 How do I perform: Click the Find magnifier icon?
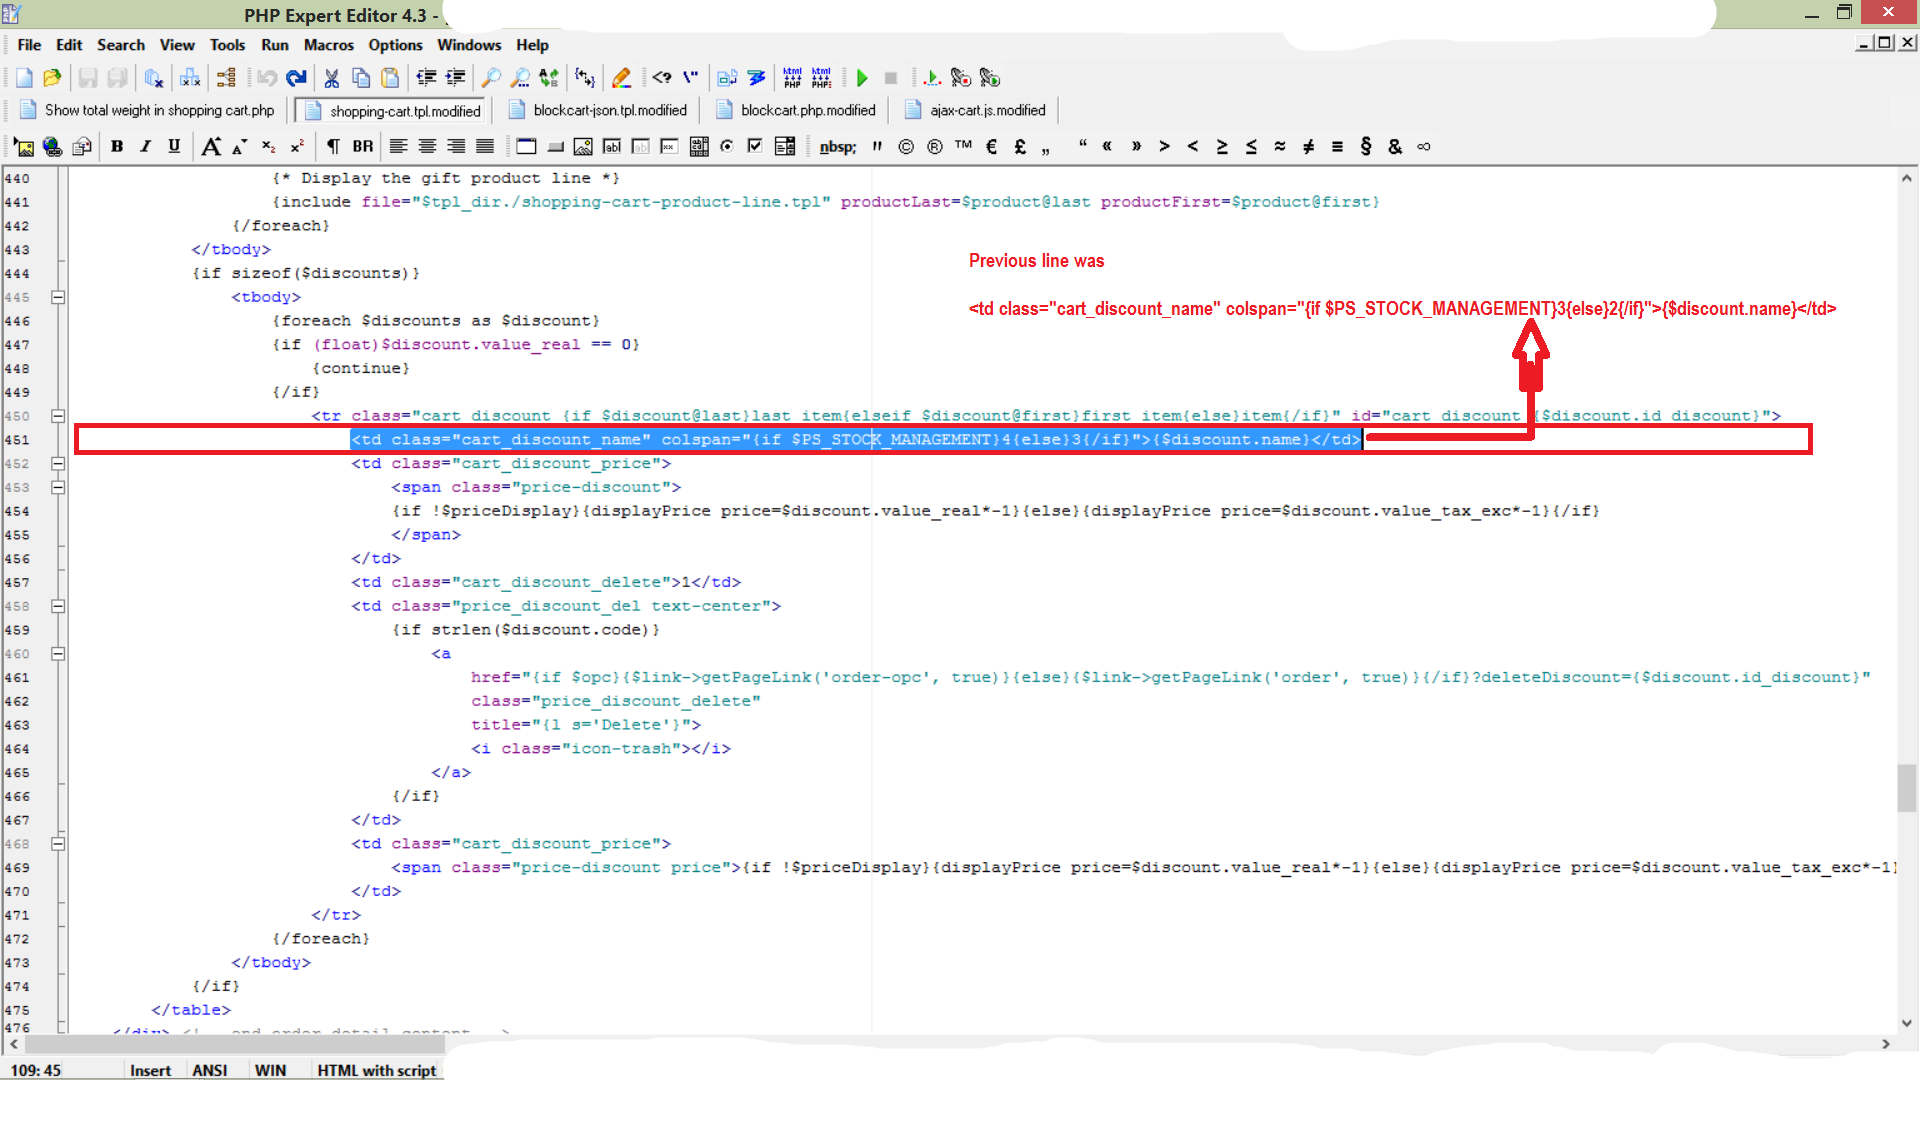[x=491, y=78]
